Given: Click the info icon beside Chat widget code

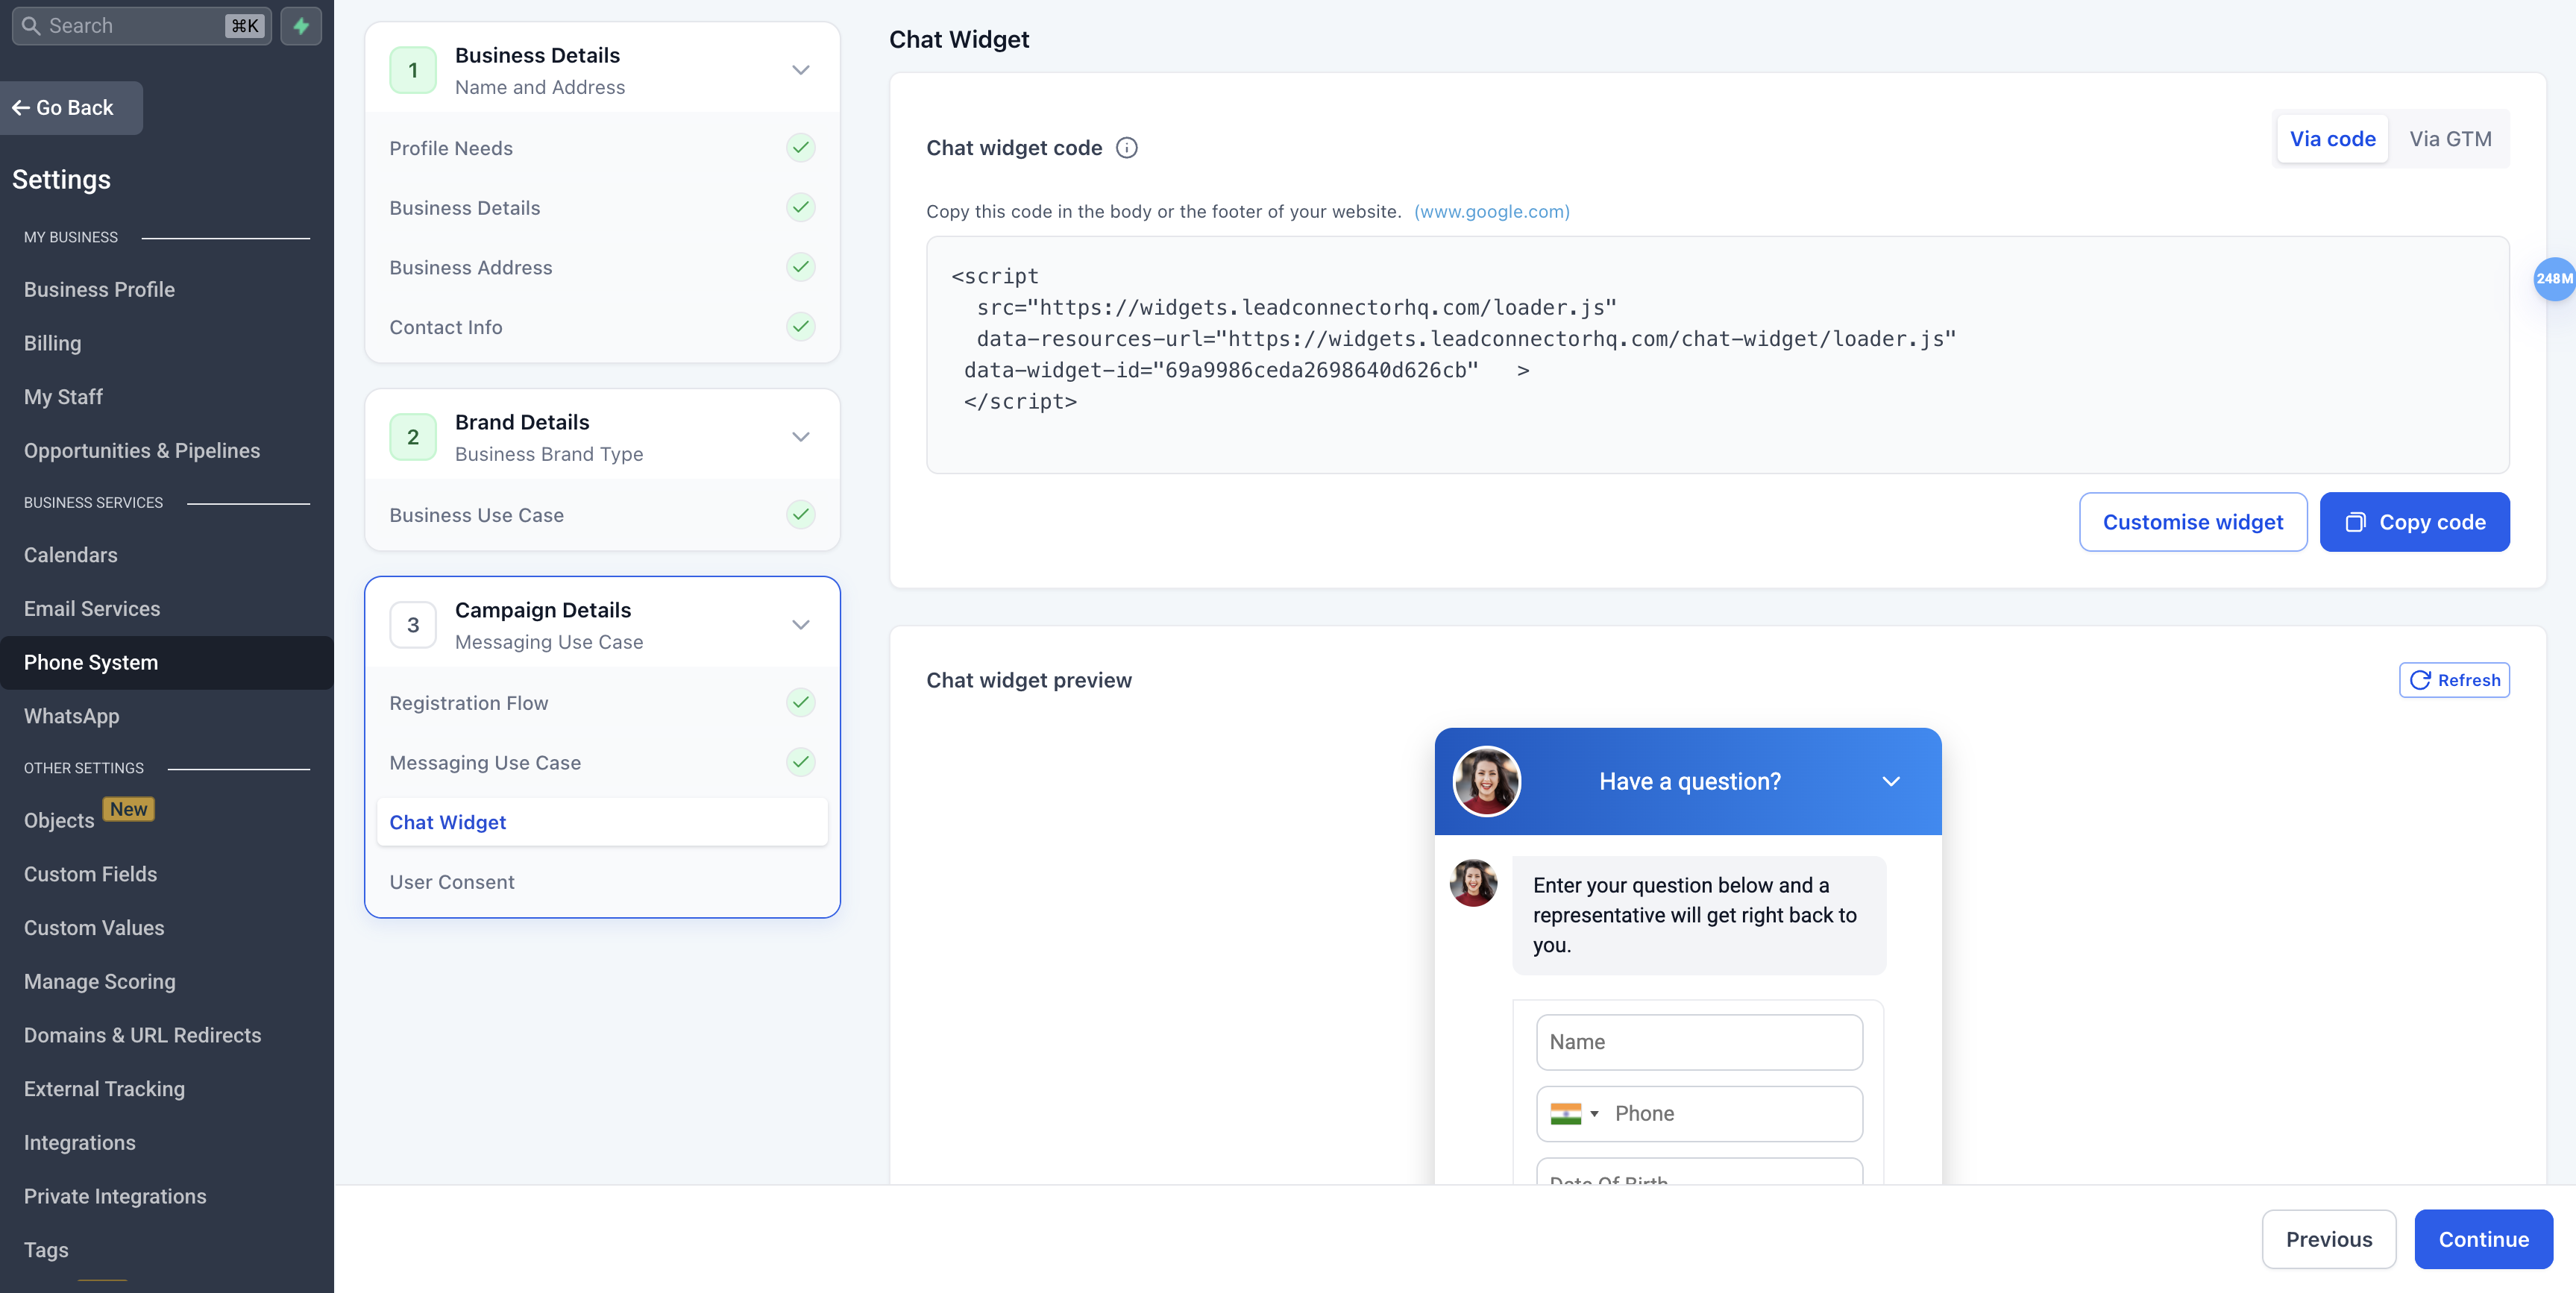Looking at the screenshot, I should tap(1126, 148).
